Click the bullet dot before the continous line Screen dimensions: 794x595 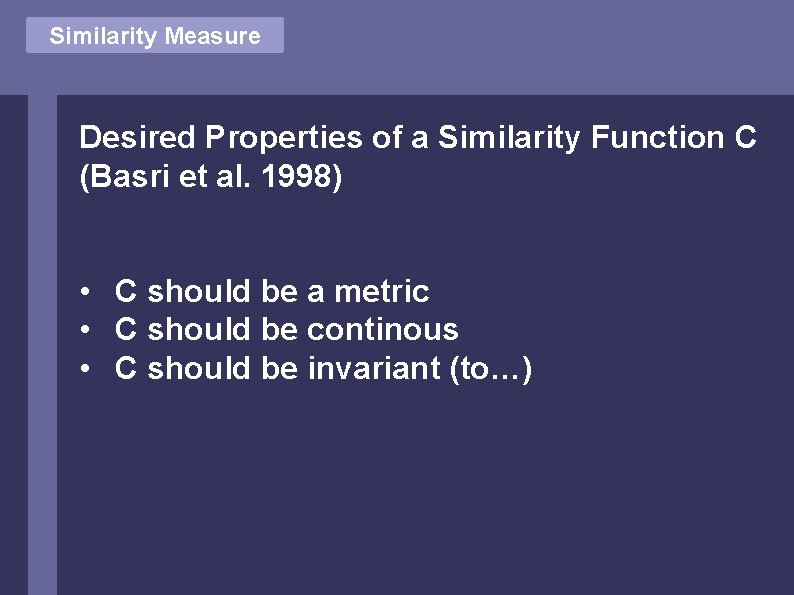pos(88,330)
